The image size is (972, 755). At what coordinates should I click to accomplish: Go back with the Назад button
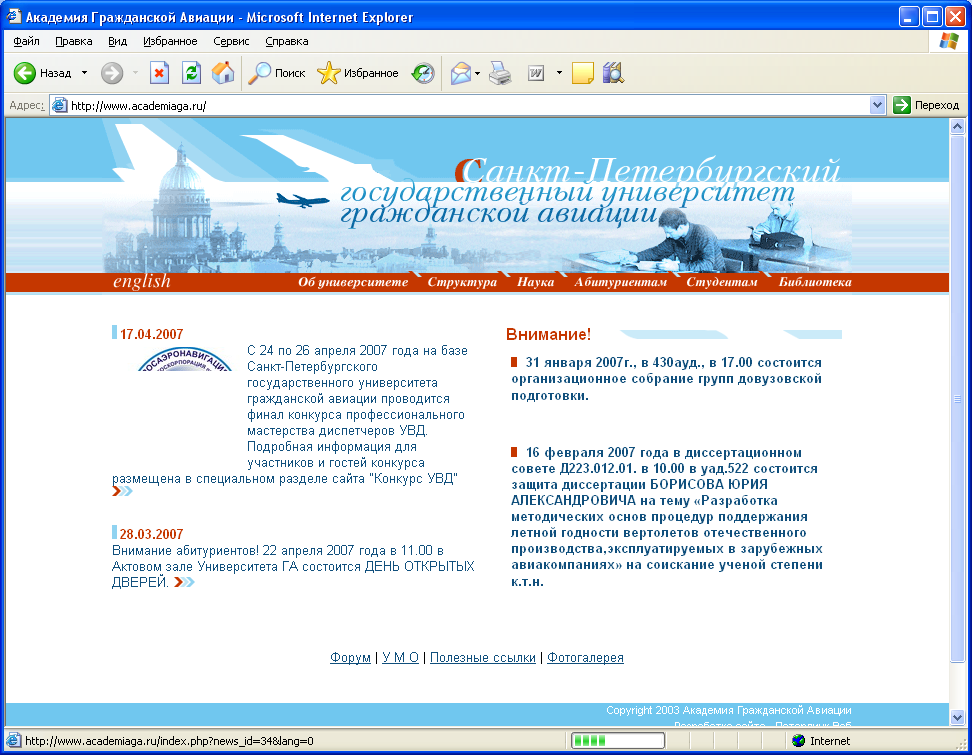(42, 73)
